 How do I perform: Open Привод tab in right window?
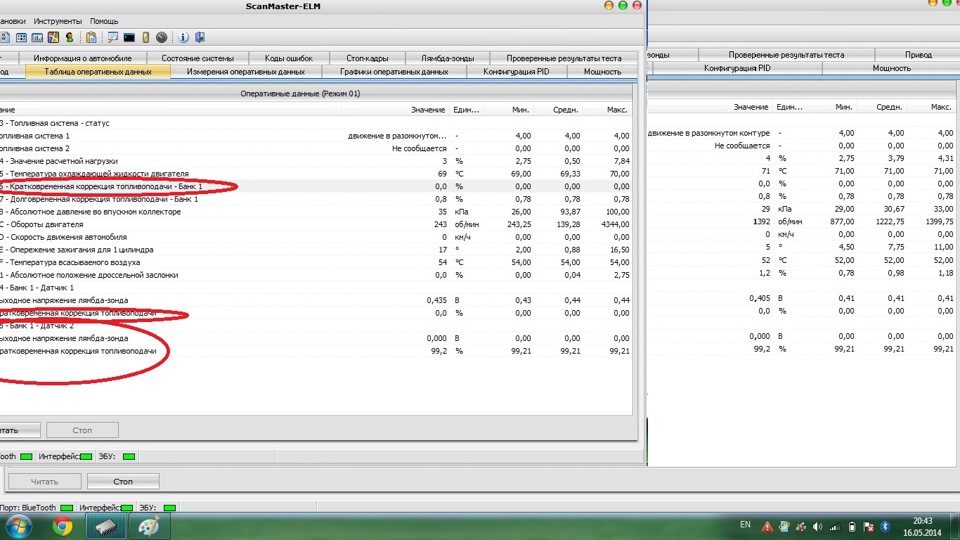(x=918, y=54)
